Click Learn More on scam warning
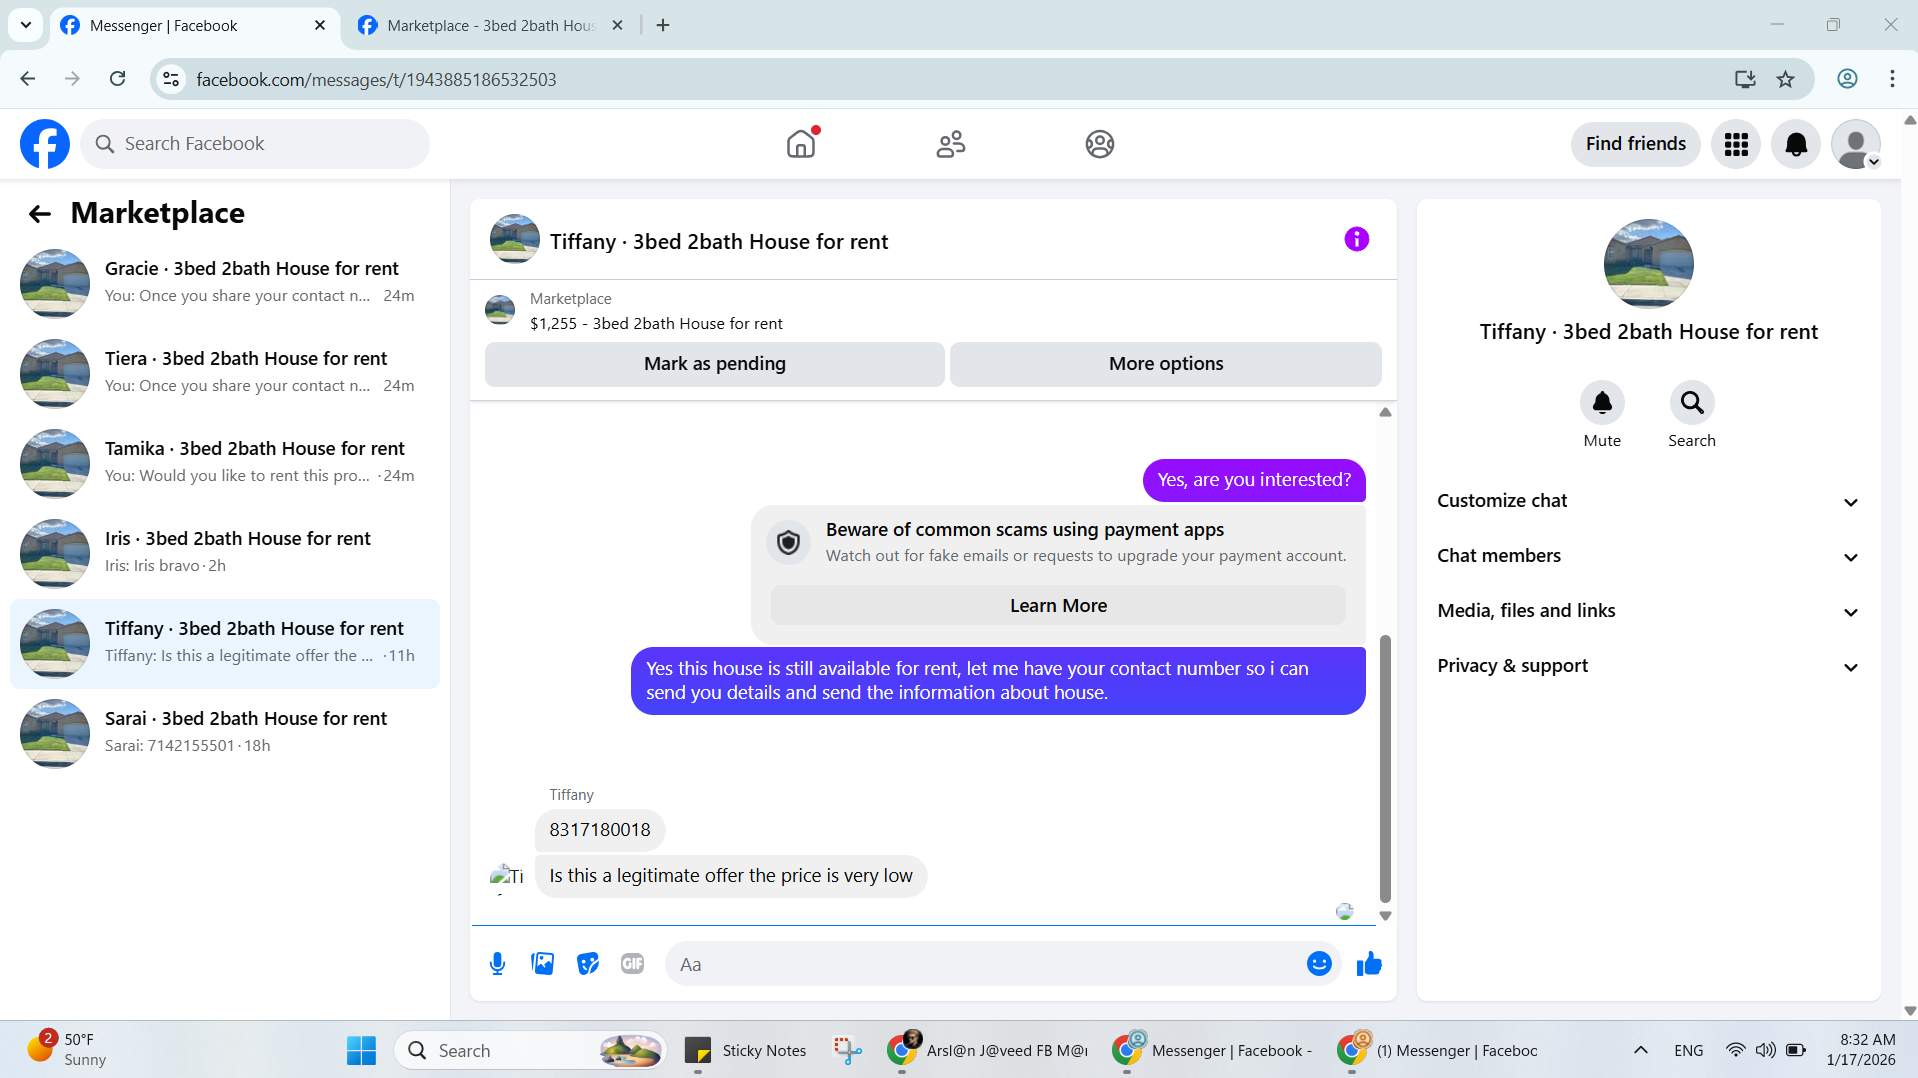 (x=1057, y=606)
